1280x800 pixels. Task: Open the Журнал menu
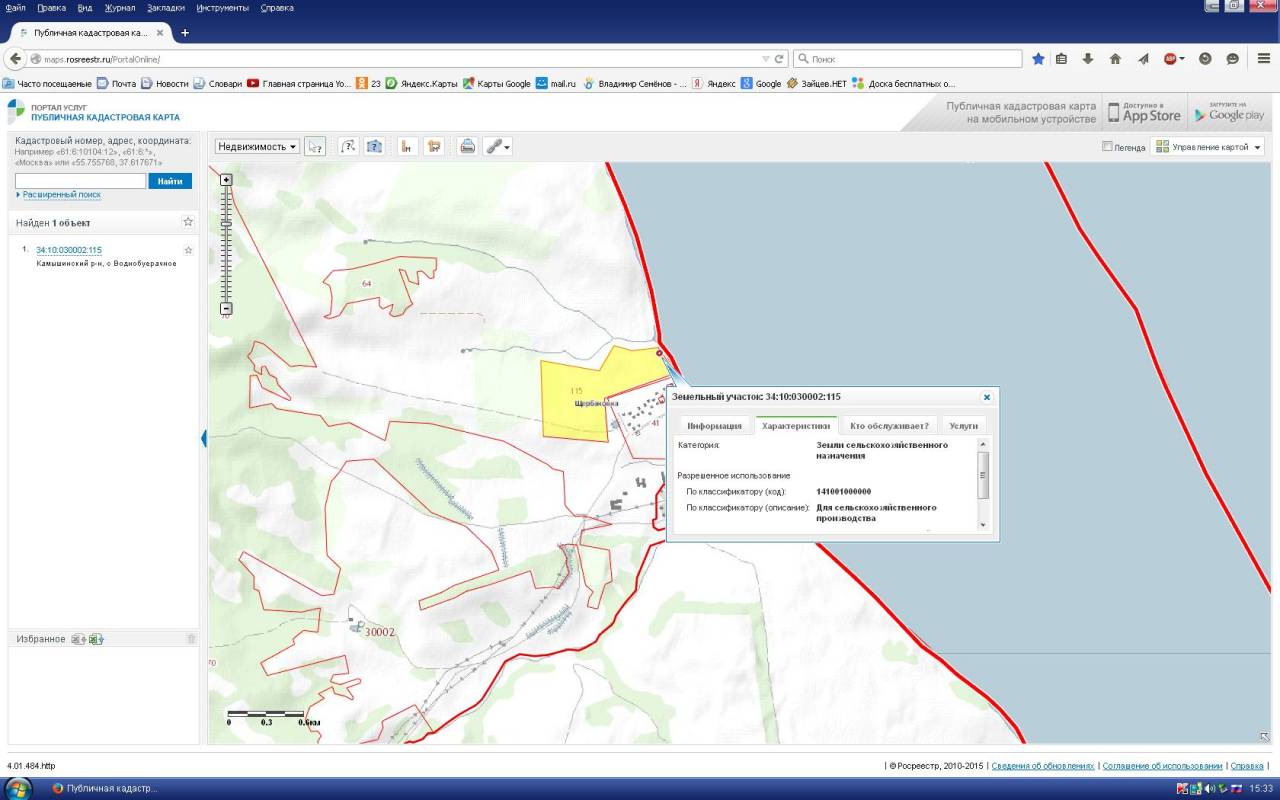(120, 7)
